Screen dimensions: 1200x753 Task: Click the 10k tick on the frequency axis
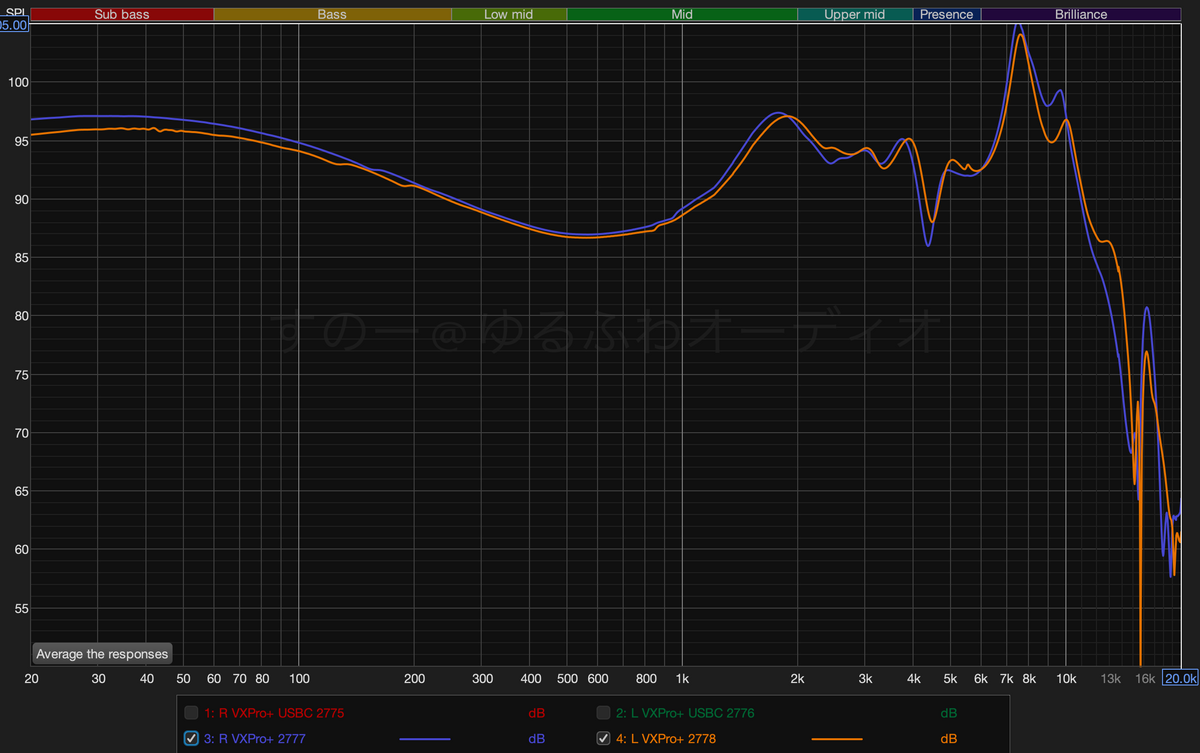pos(1066,679)
